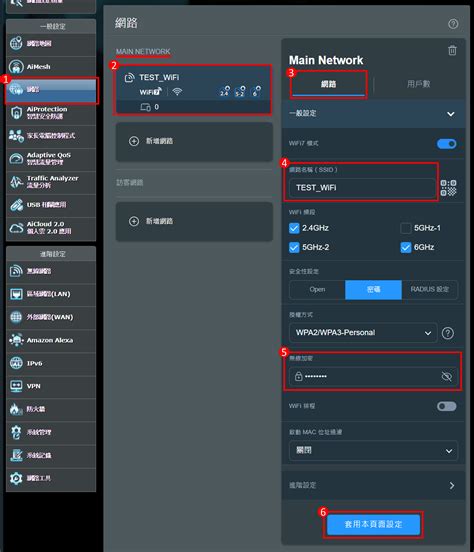Check the 5GHz-1 band checkbox

pyautogui.click(x=406, y=228)
